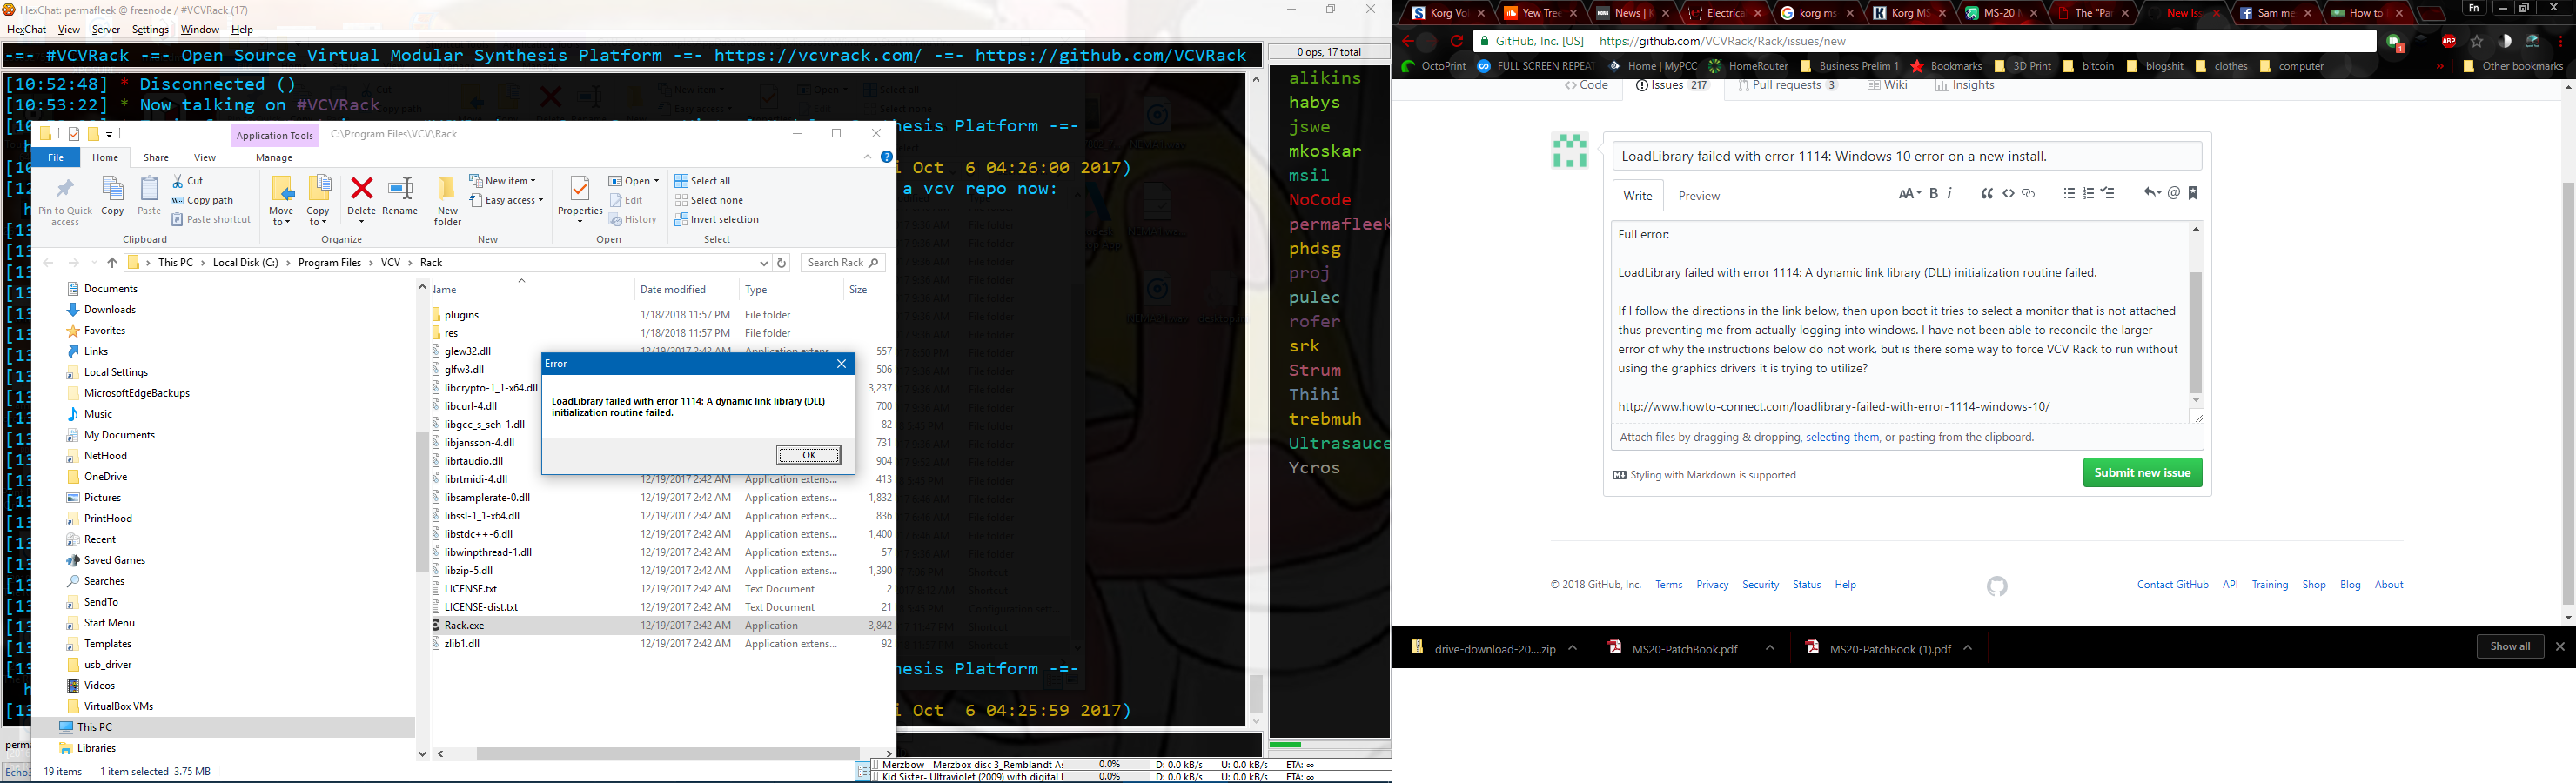The image size is (2576, 783).
Task: Open the GitHub Pull requests tab
Action: pyautogui.click(x=1787, y=86)
